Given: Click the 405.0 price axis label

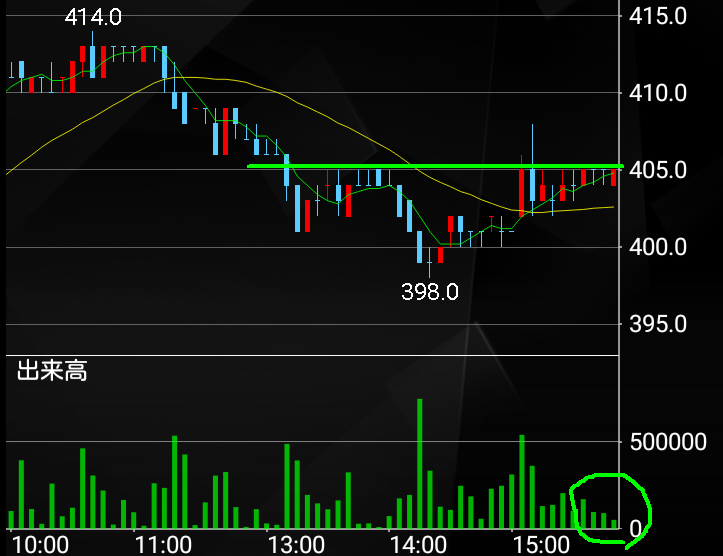Looking at the screenshot, I should [x=658, y=170].
